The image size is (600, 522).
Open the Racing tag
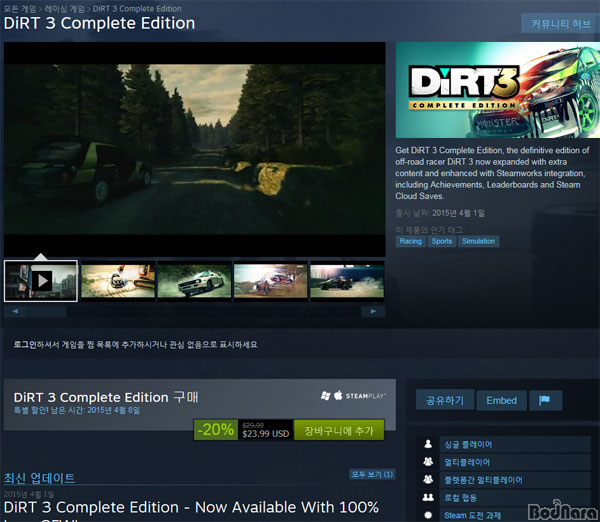click(x=411, y=241)
